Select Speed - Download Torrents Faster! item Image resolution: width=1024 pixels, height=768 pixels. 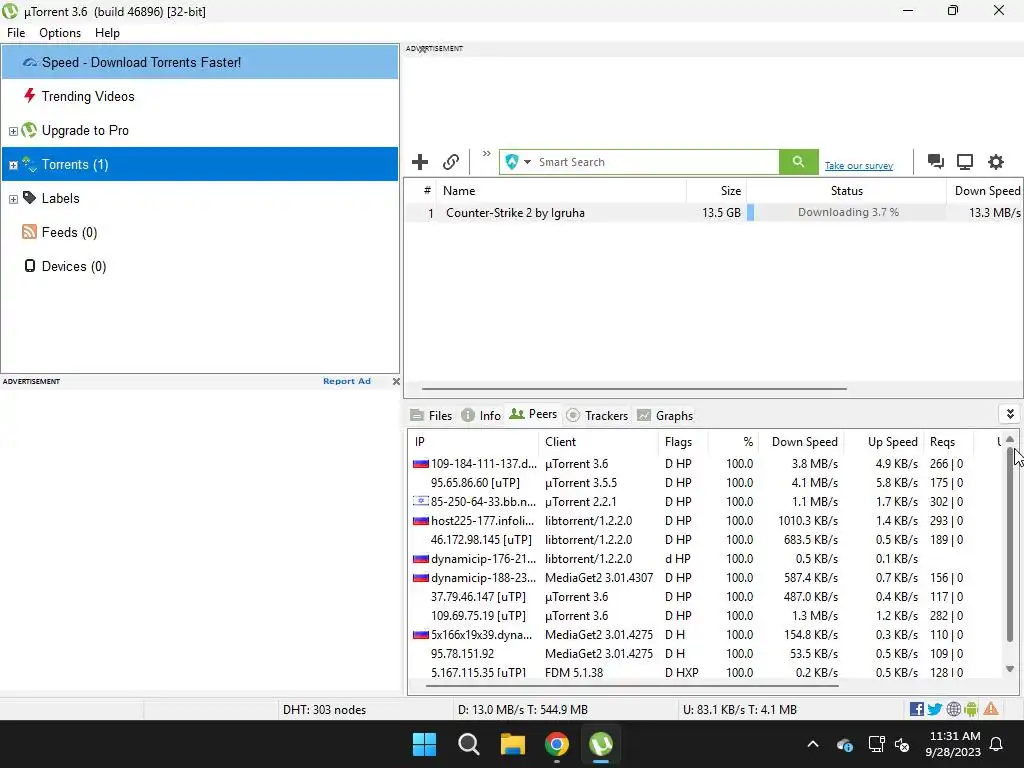coord(200,62)
